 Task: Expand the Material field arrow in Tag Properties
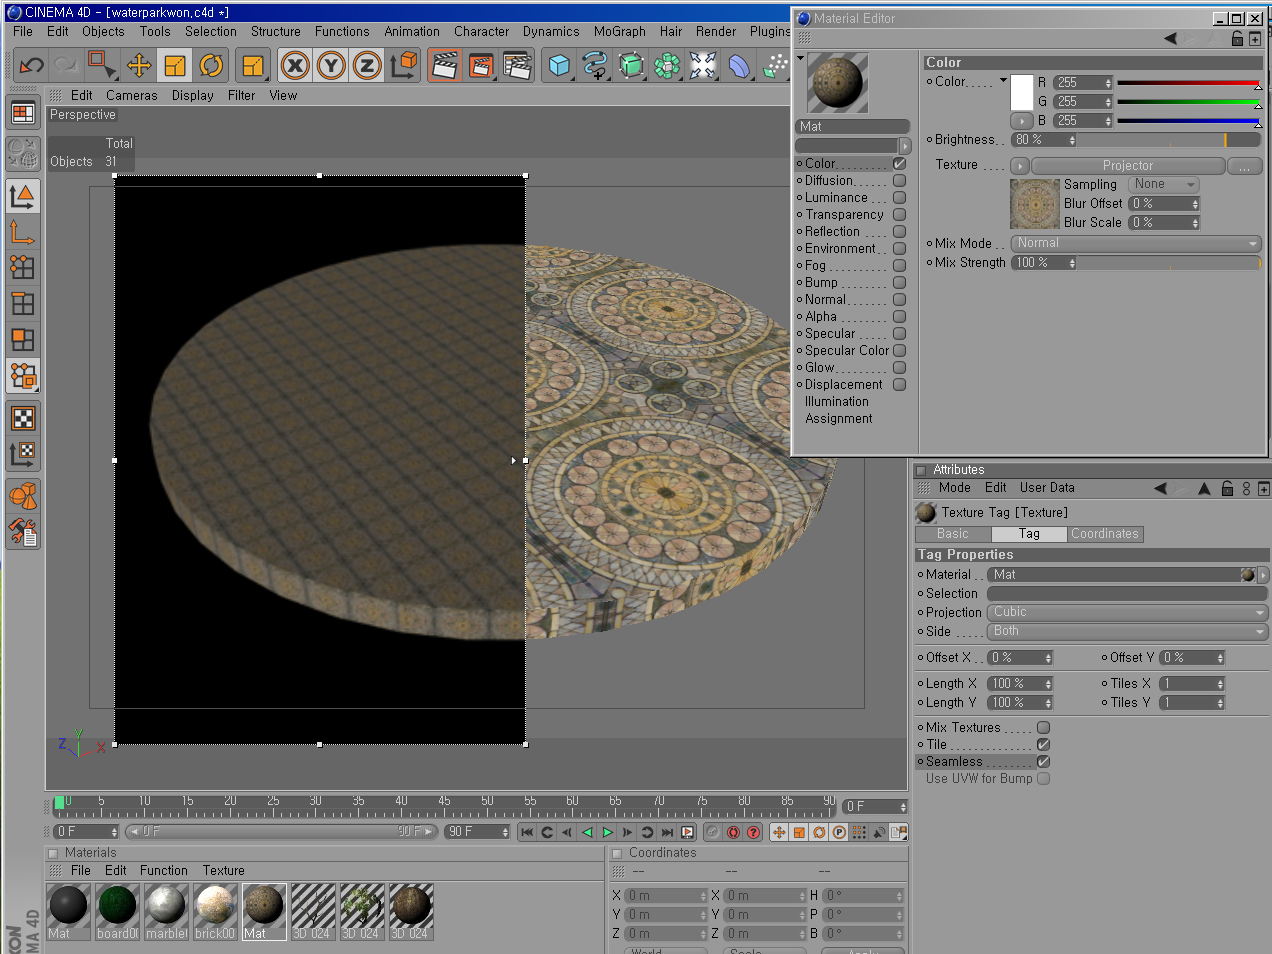point(1263,575)
